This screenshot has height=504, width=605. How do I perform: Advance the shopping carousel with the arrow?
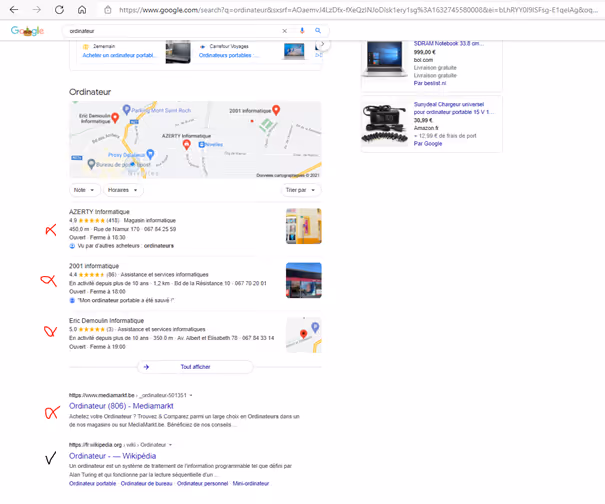pos(323,44)
